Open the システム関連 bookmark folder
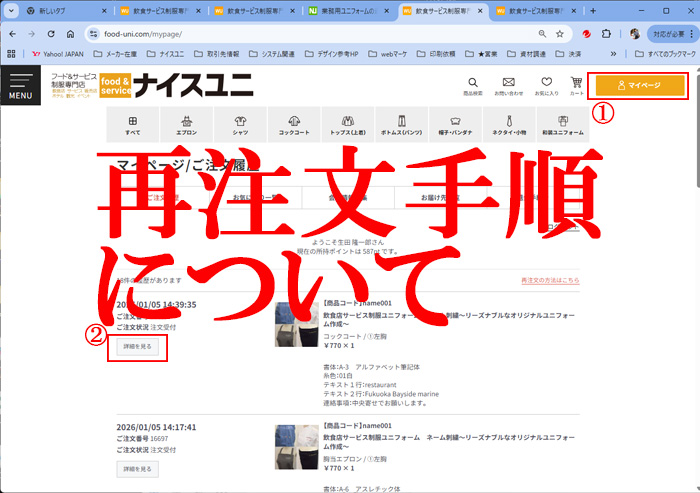 click(x=272, y=54)
